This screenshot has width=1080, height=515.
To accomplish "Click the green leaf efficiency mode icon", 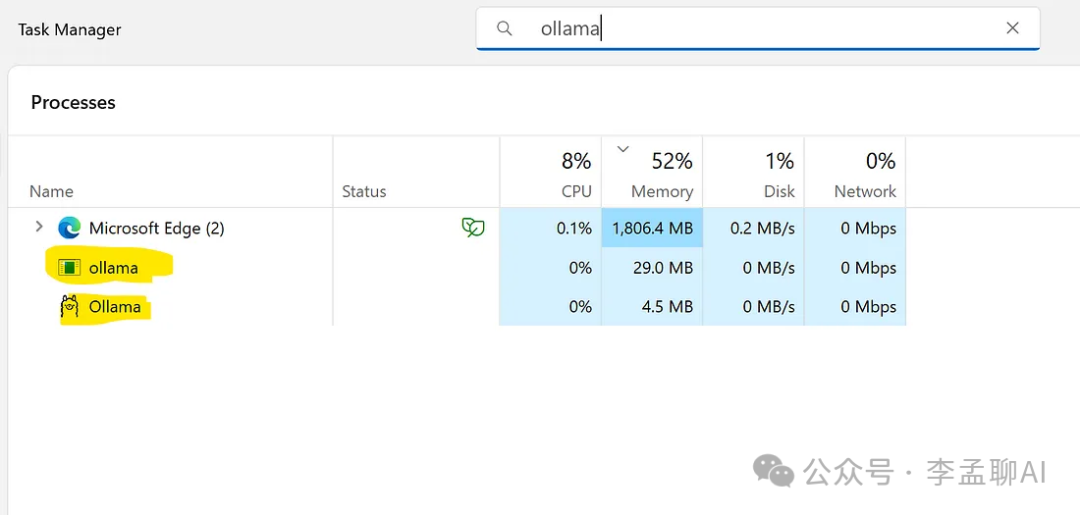I will [472, 228].
